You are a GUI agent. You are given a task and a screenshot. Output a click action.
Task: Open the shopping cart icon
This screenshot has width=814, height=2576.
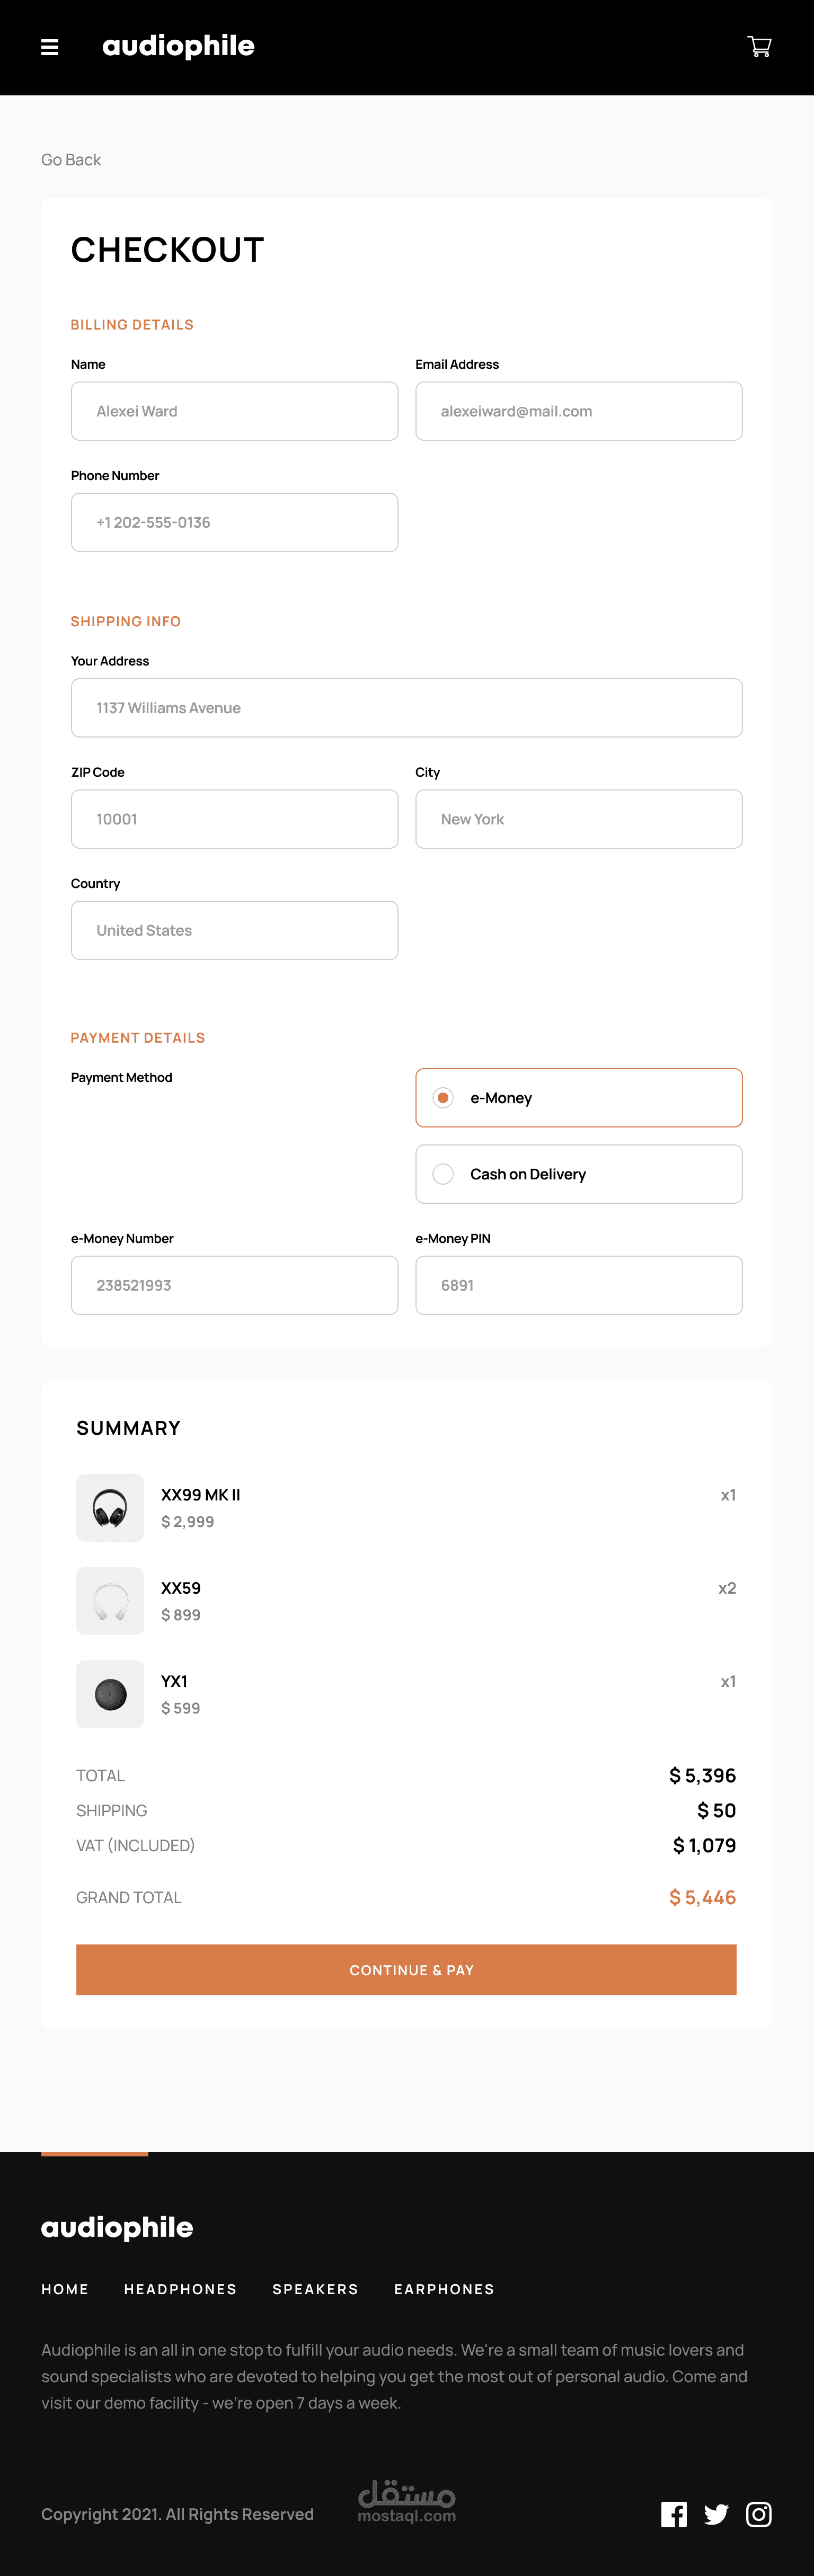pos(759,47)
